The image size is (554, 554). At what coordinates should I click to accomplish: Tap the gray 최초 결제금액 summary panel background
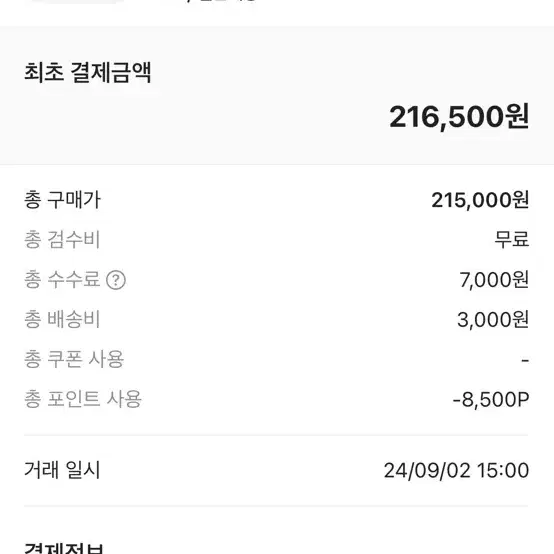[277, 95]
